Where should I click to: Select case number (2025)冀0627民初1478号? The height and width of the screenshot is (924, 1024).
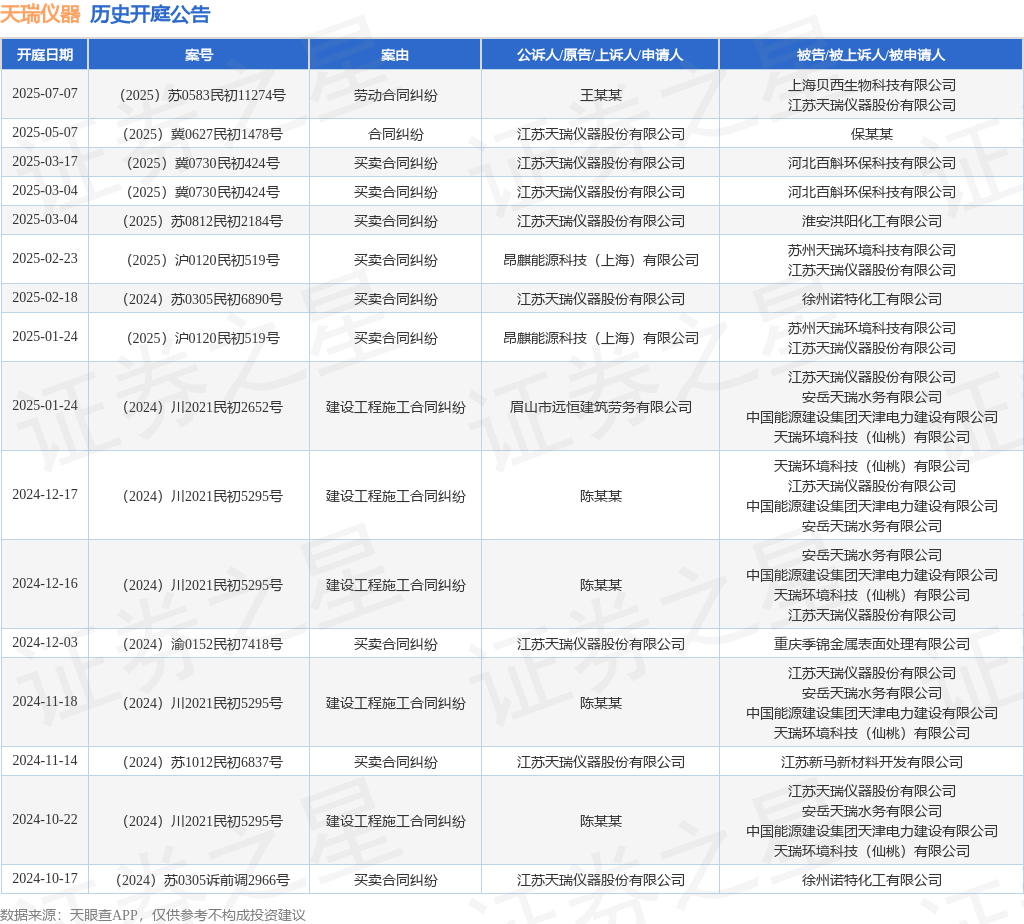tap(199, 135)
